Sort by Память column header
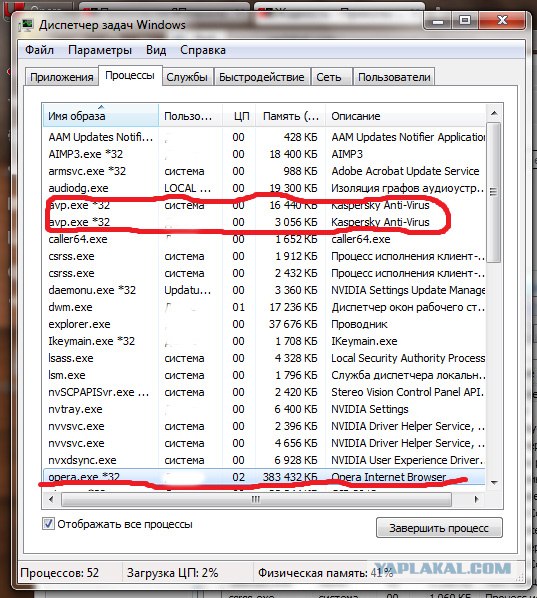 pyautogui.click(x=290, y=116)
